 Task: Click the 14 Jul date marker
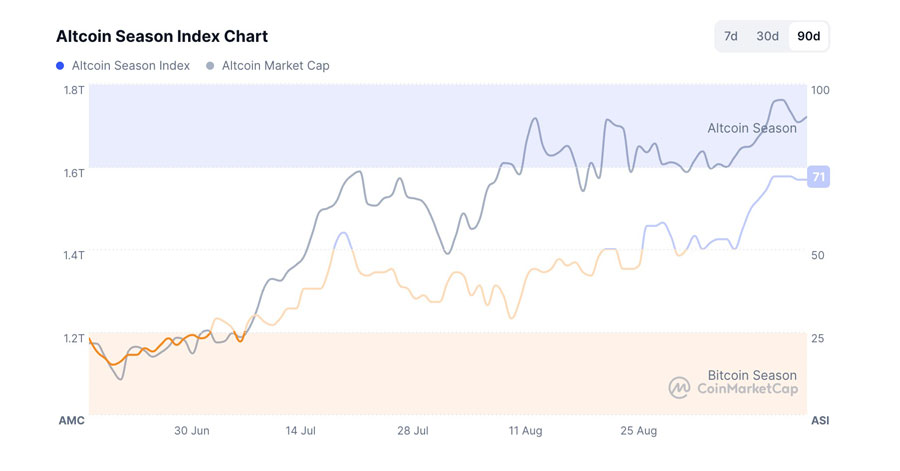pyautogui.click(x=301, y=431)
